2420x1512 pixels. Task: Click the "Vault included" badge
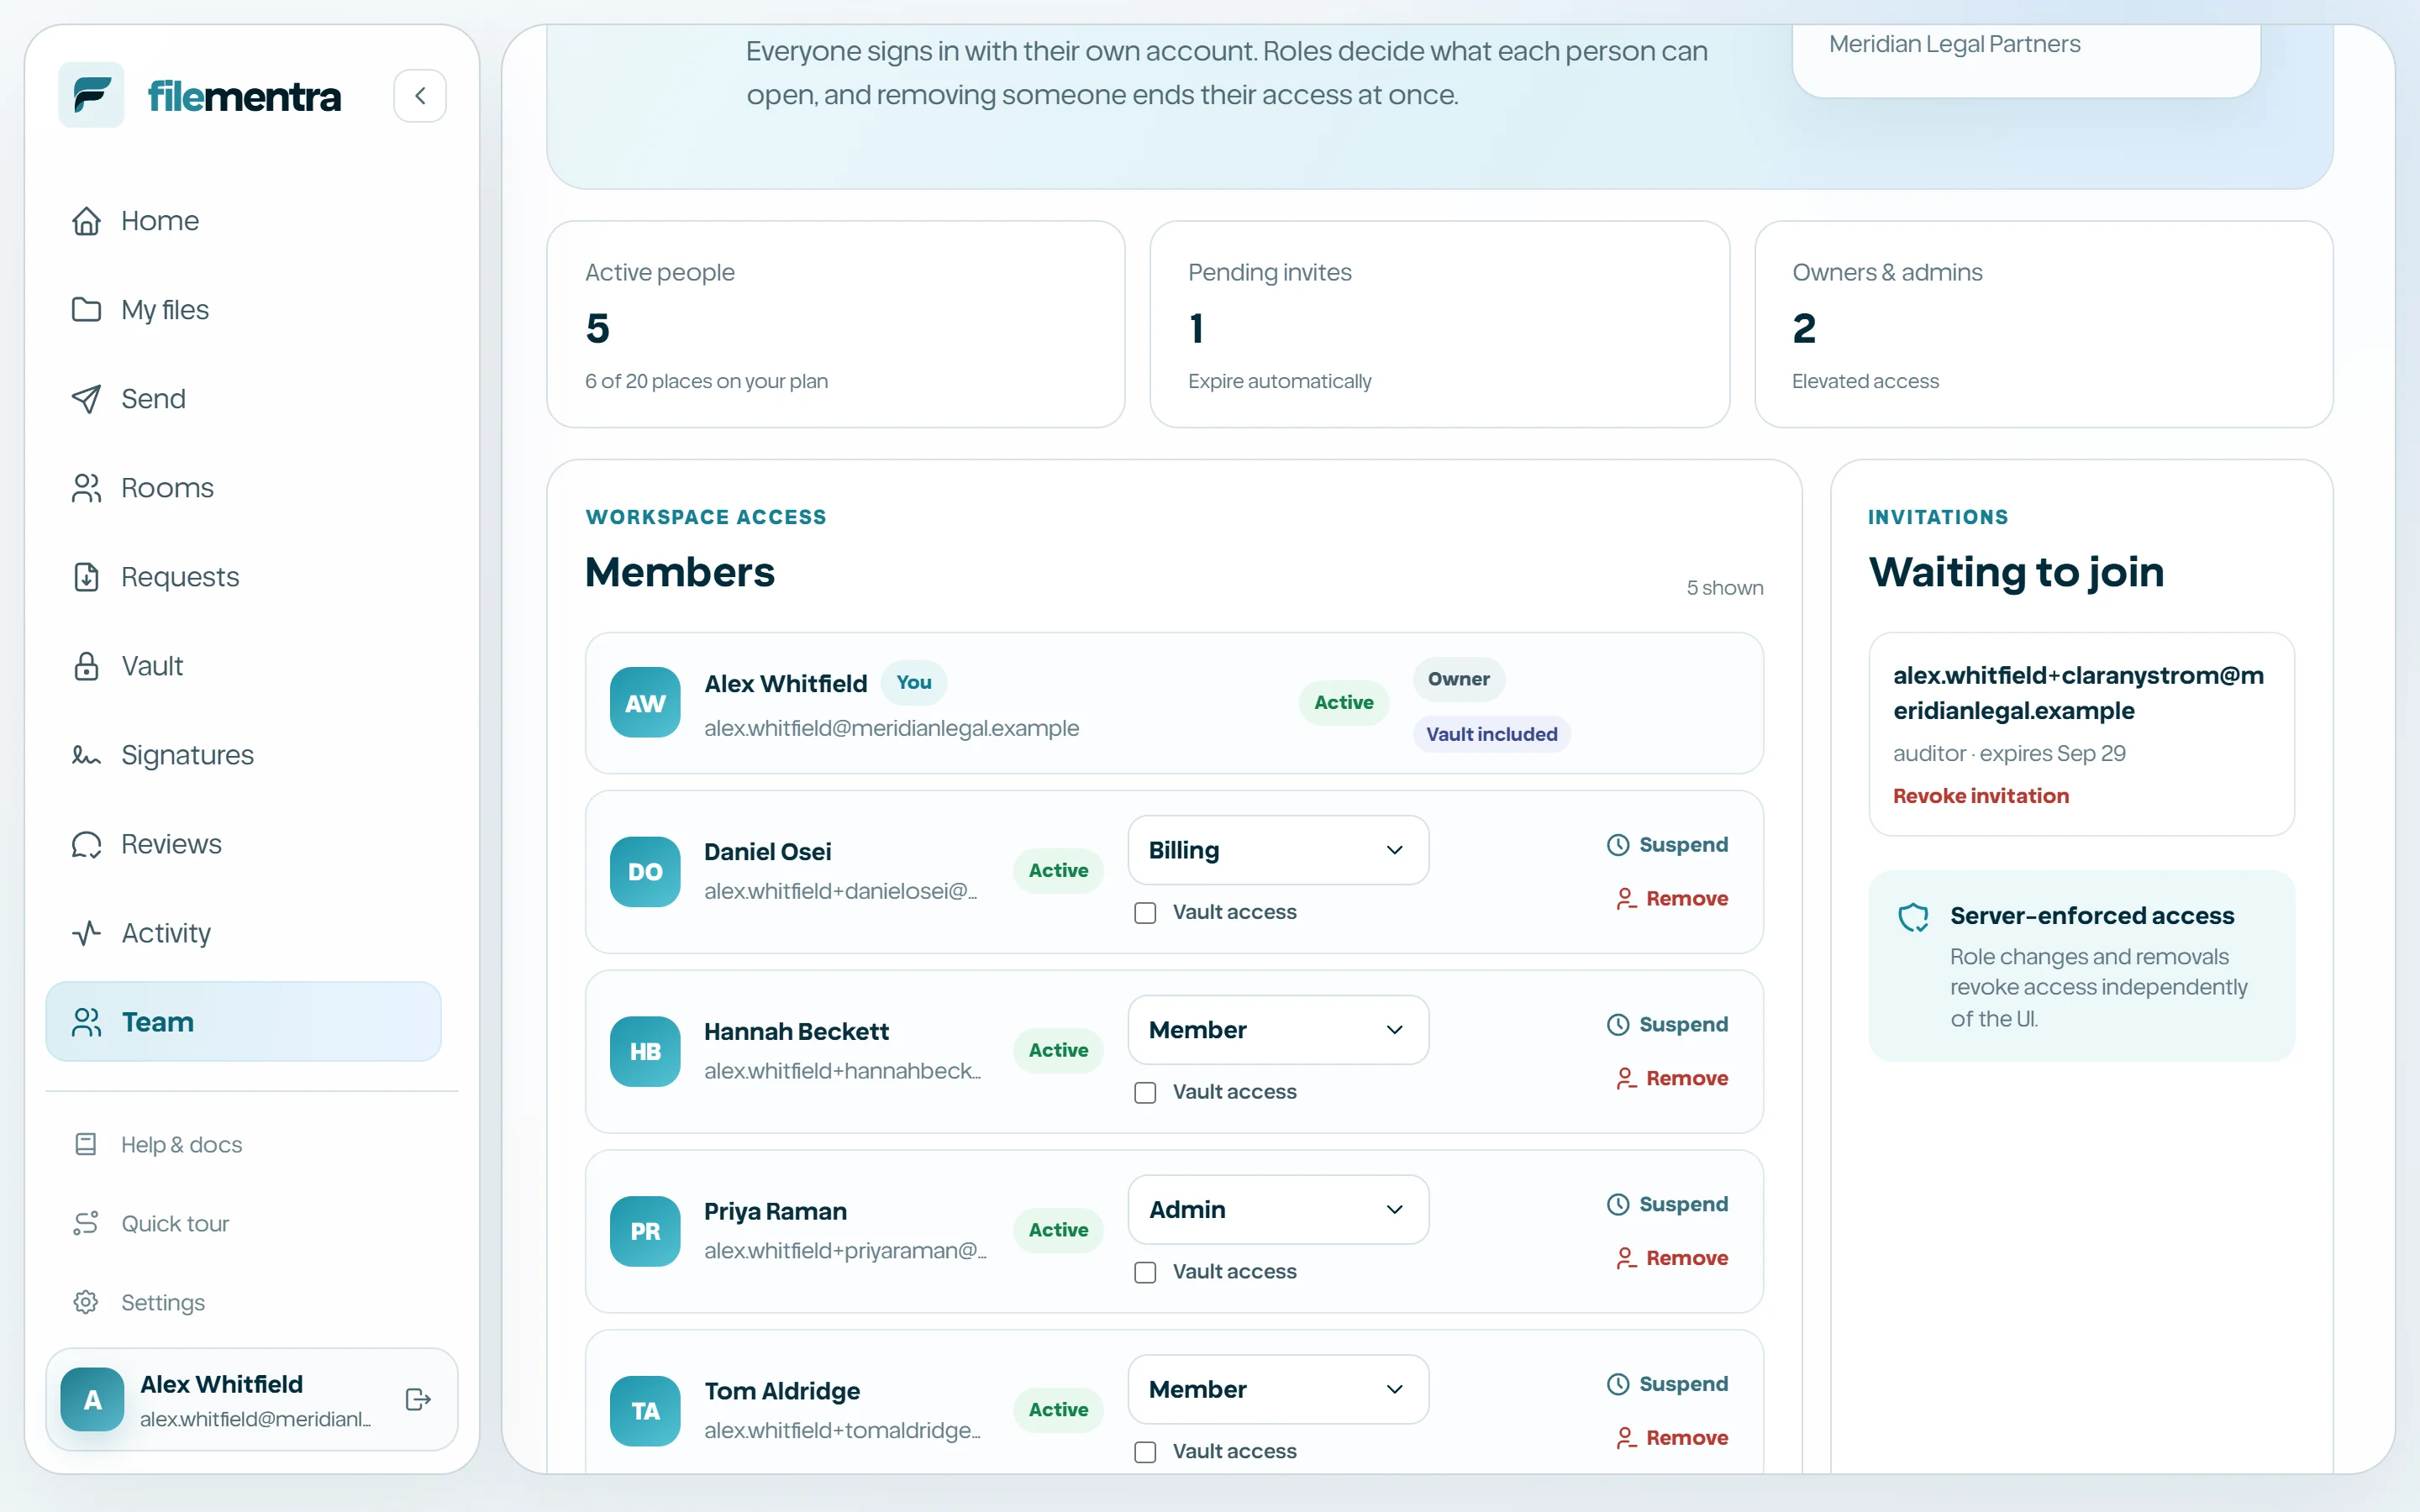pos(1491,734)
